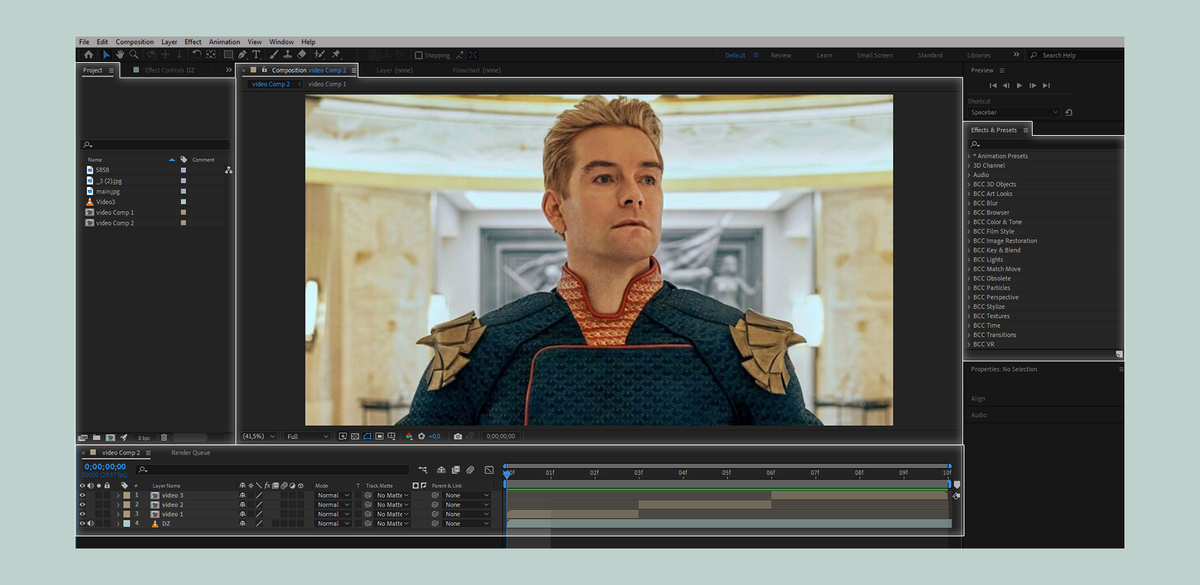Open the channel color display icon

click(x=409, y=436)
